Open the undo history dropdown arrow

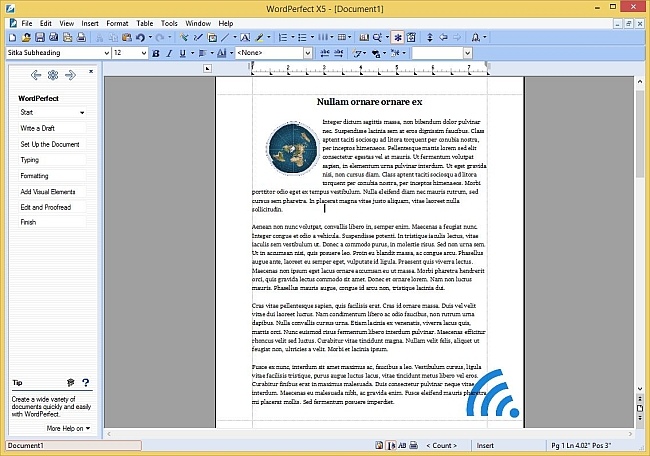click(x=150, y=38)
